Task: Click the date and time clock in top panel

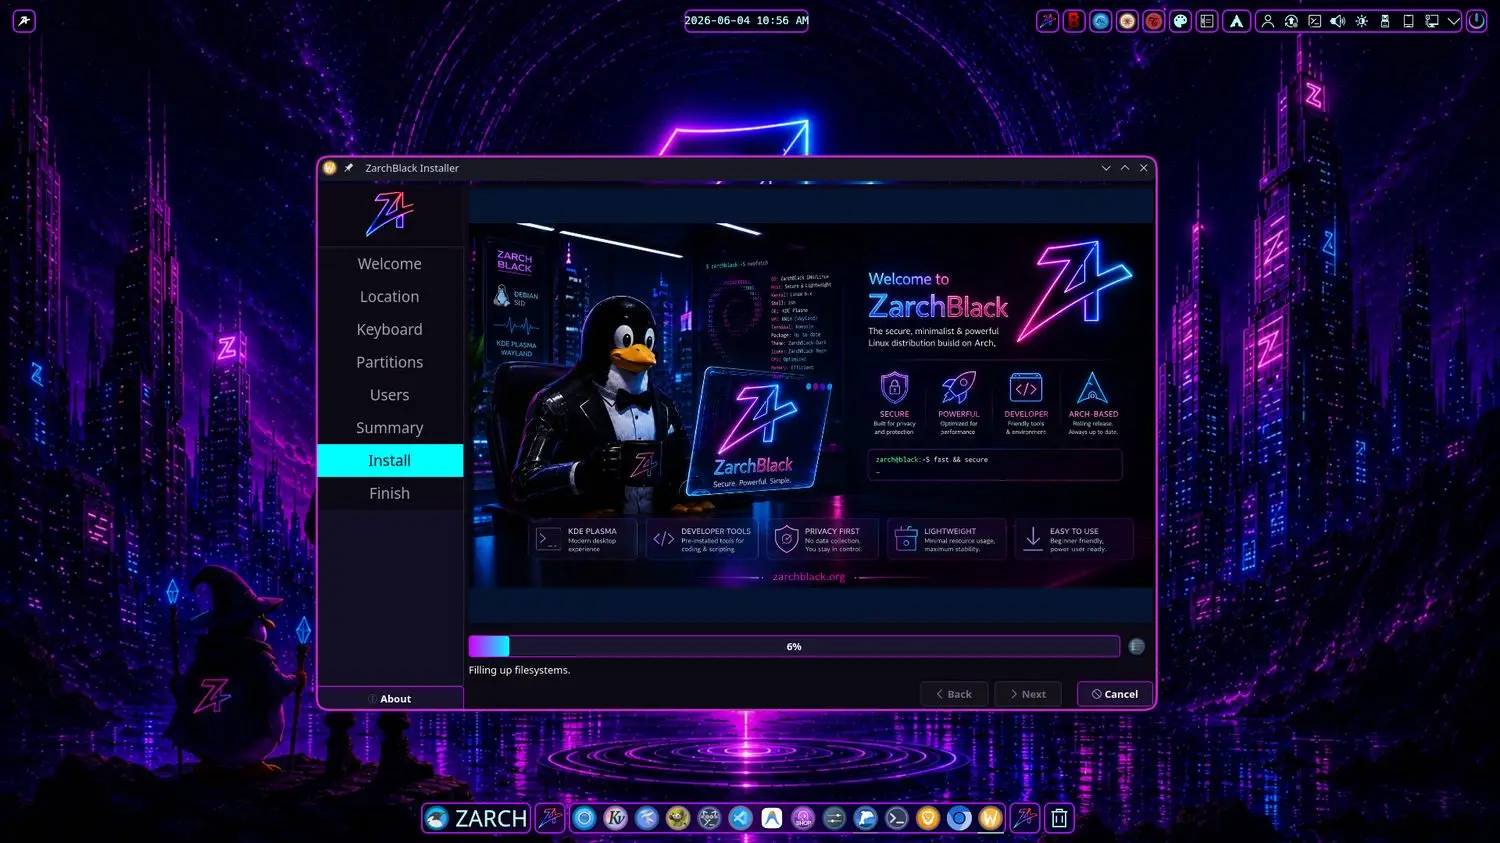Action: pos(746,21)
